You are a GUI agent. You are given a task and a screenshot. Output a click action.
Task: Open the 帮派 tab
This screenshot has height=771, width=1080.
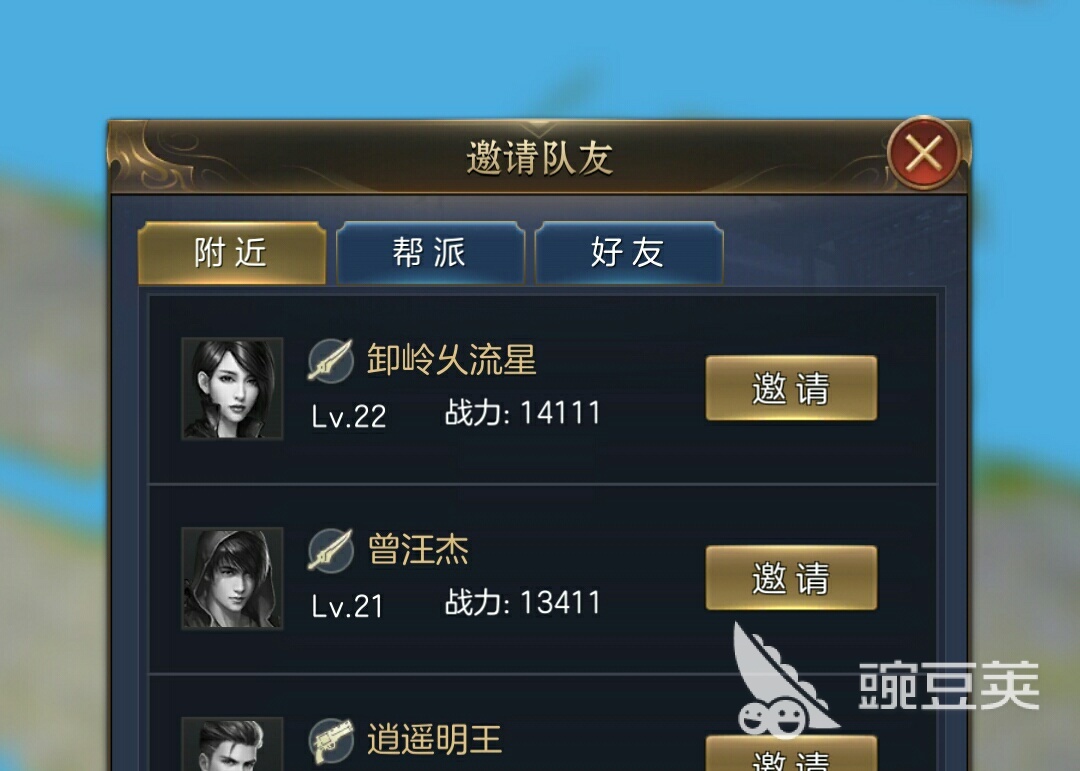(x=430, y=253)
